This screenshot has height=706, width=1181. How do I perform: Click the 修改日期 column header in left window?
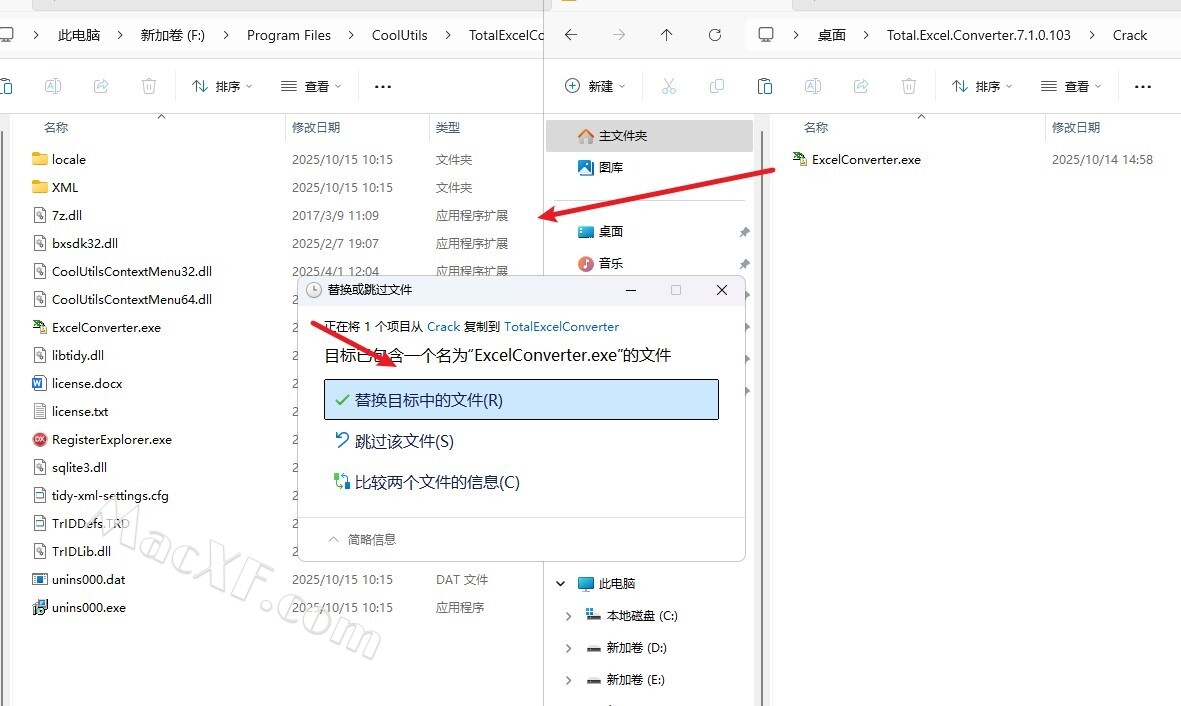(316, 128)
